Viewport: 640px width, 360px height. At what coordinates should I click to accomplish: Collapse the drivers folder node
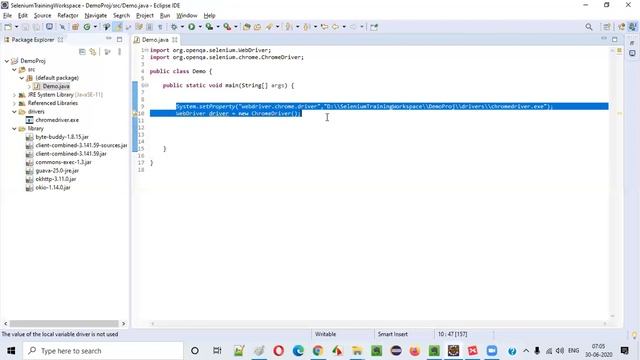coord(14,111)
